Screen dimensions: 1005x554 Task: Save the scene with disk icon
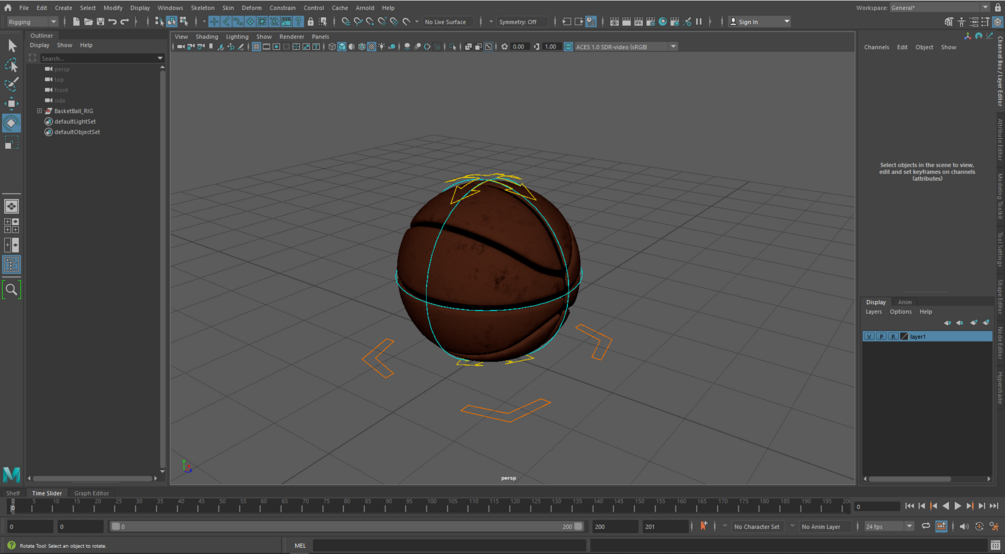(101, 22)
